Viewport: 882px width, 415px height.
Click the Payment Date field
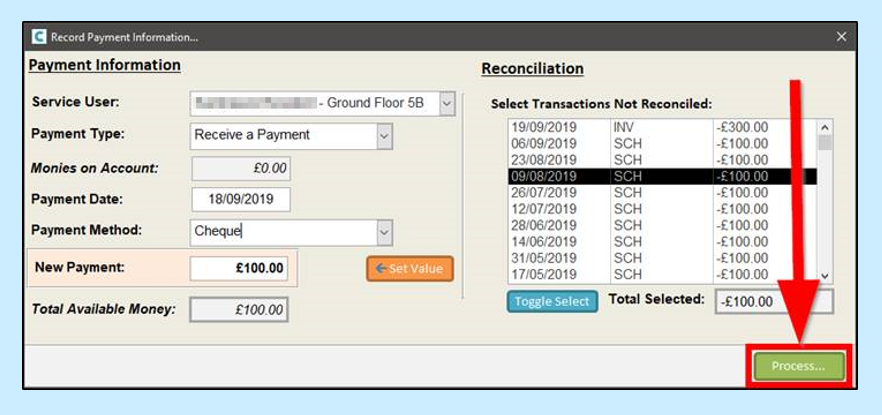click(241, 200)
